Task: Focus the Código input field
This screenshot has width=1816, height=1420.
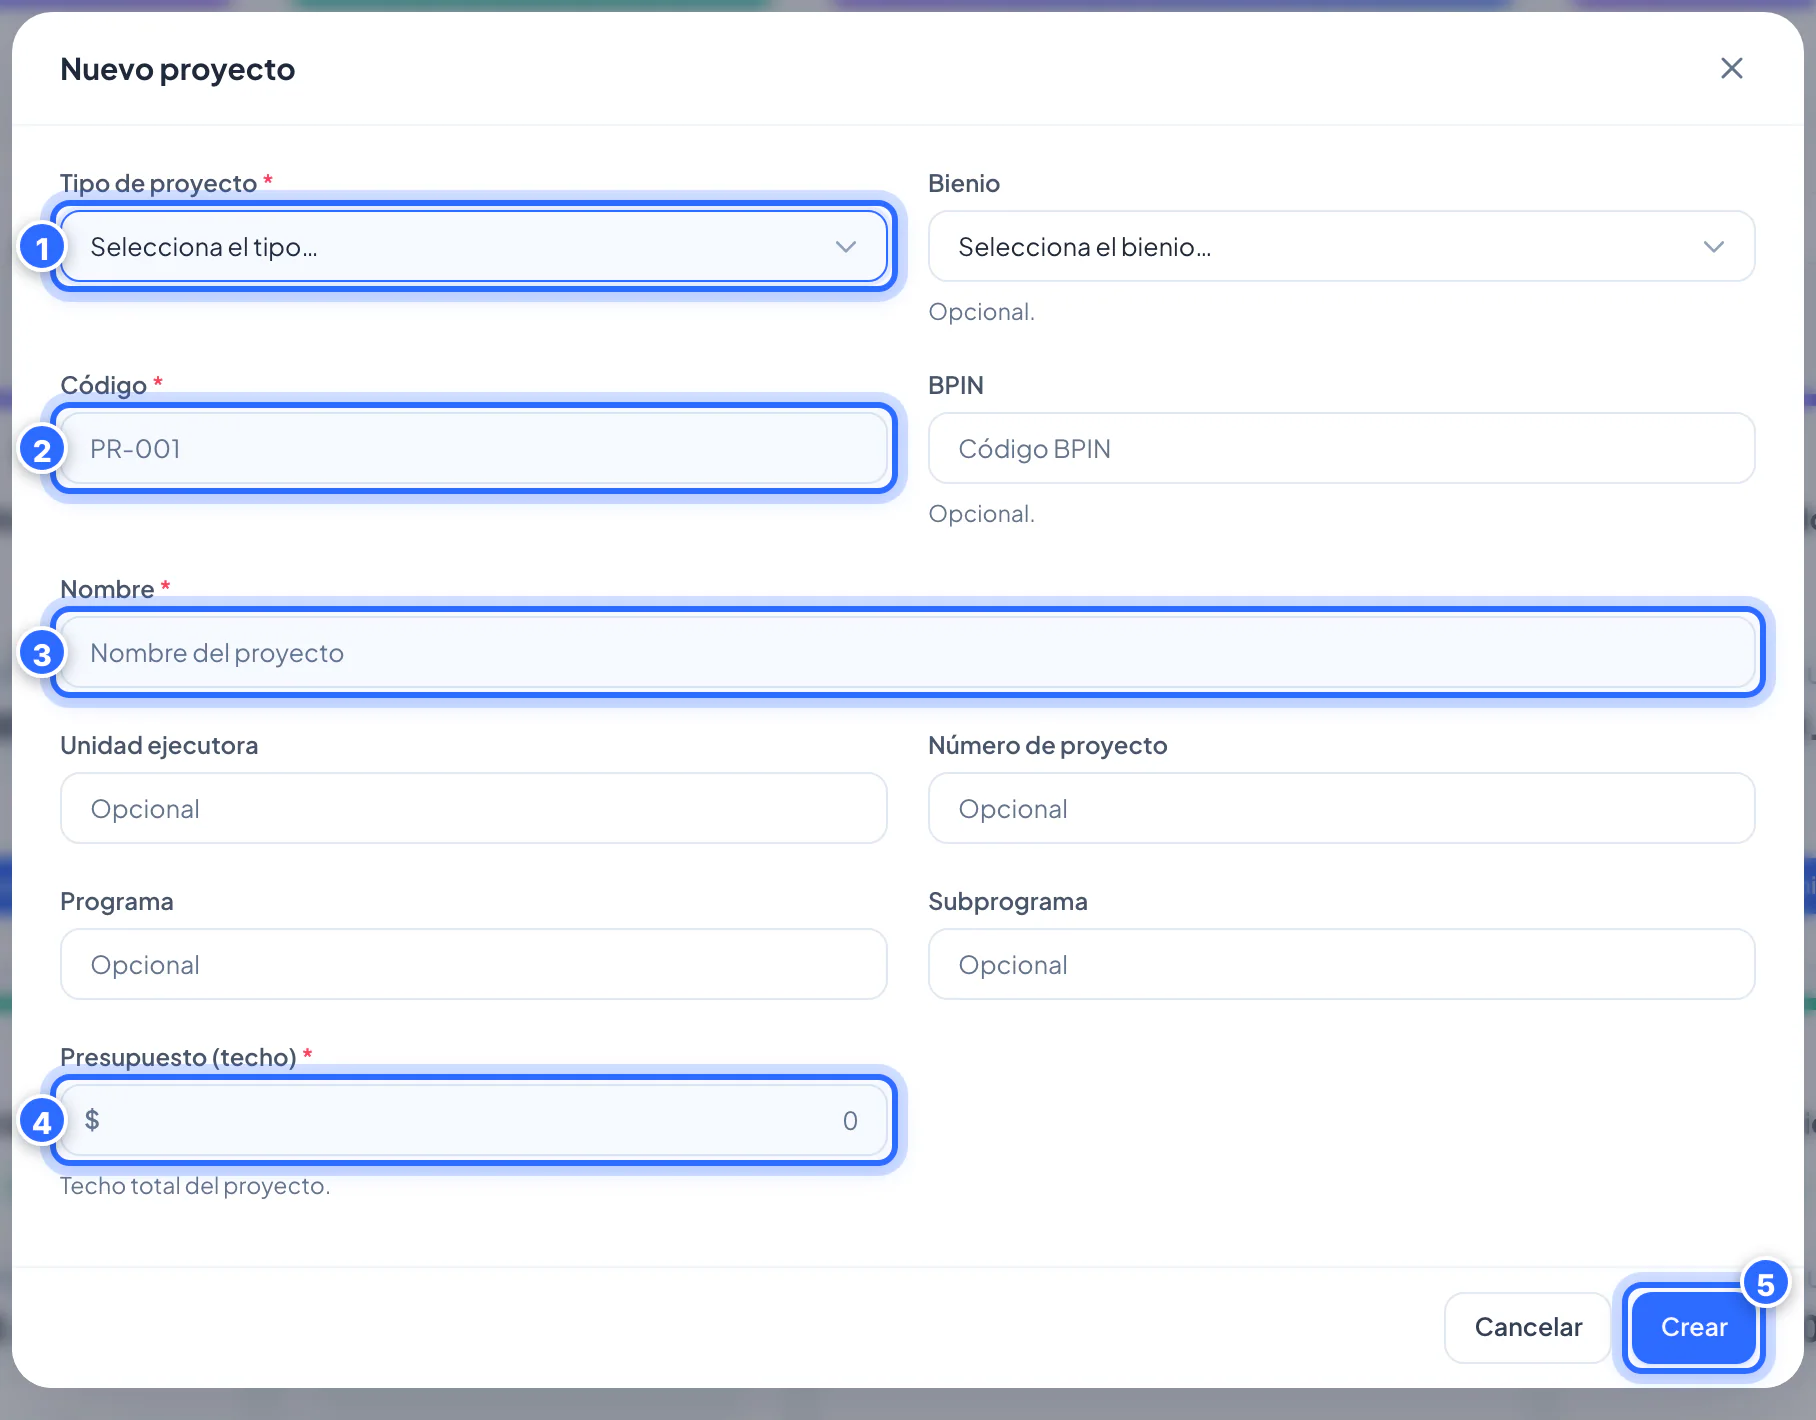Action: pos(474,448)
